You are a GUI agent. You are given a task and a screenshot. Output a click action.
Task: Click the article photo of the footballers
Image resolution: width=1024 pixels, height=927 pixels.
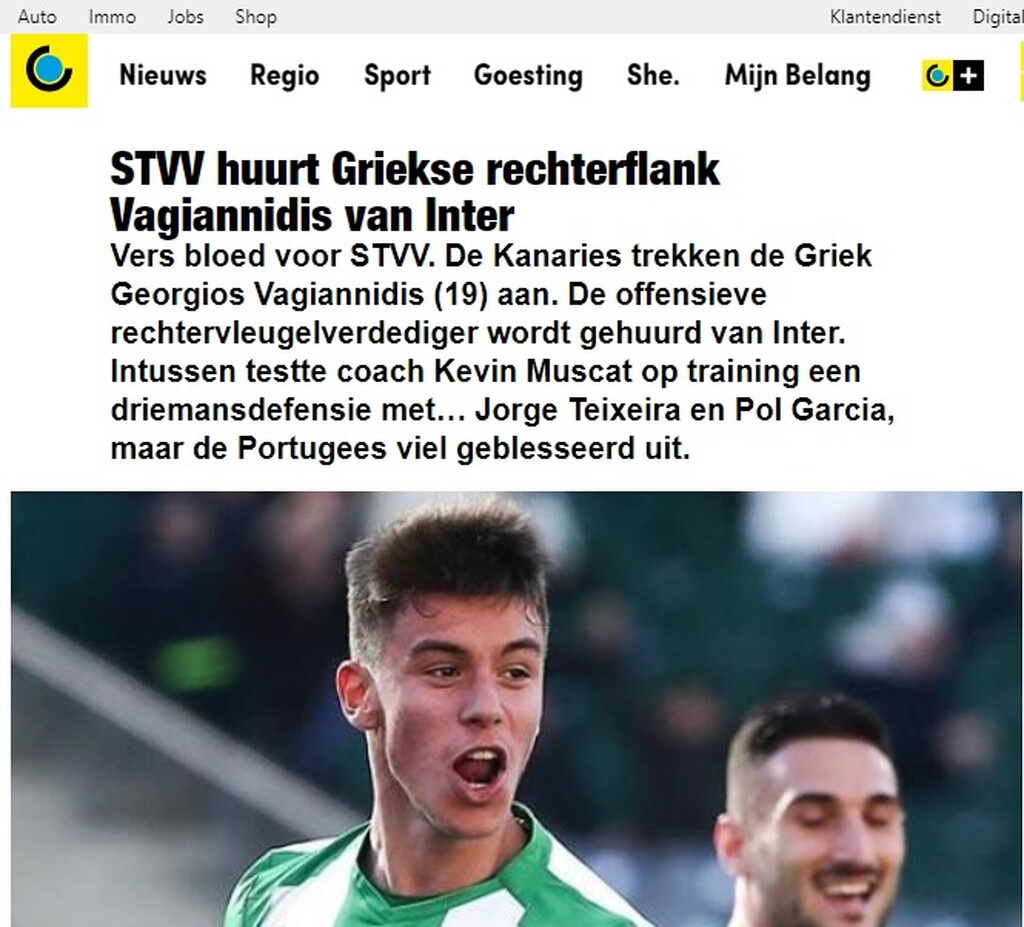[517, 709]
